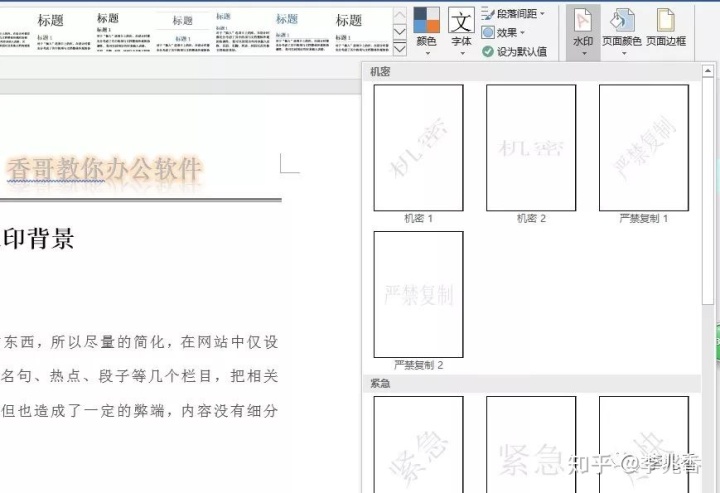This screenshot has height=493, width=720.
Task: Open the theme Fonts (字体) menu
Action: click(461, 31)
